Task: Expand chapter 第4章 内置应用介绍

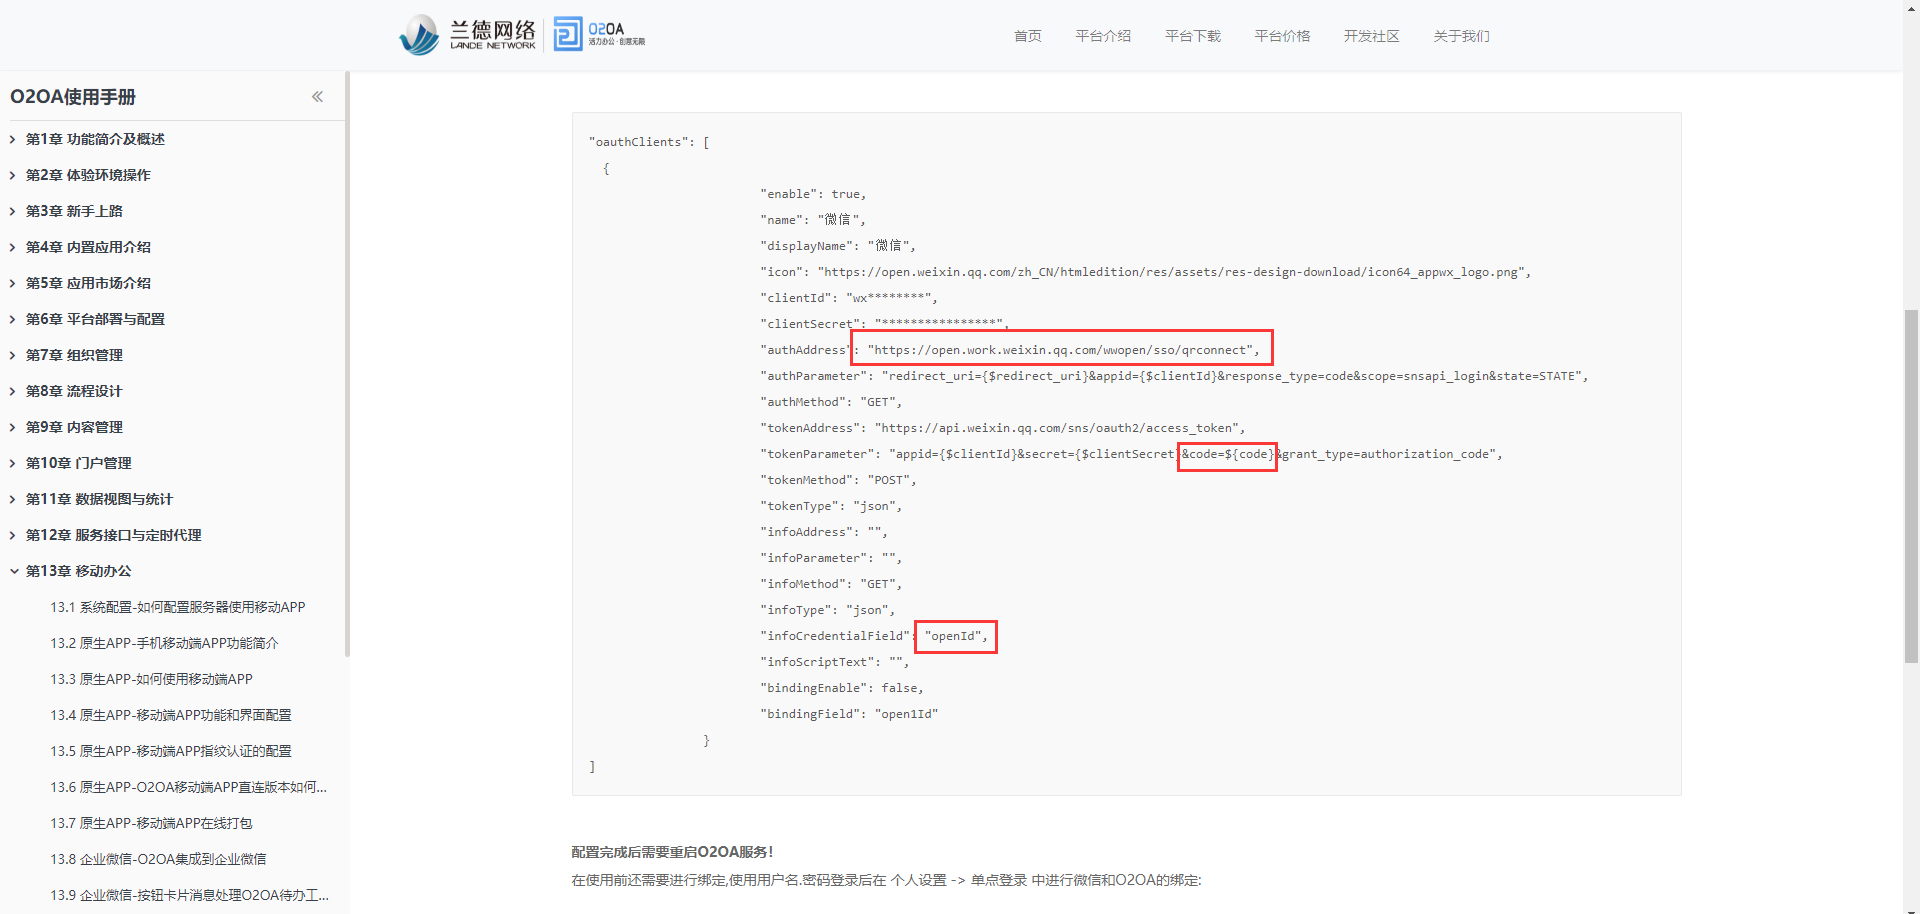Action: [x=13, y=248]
